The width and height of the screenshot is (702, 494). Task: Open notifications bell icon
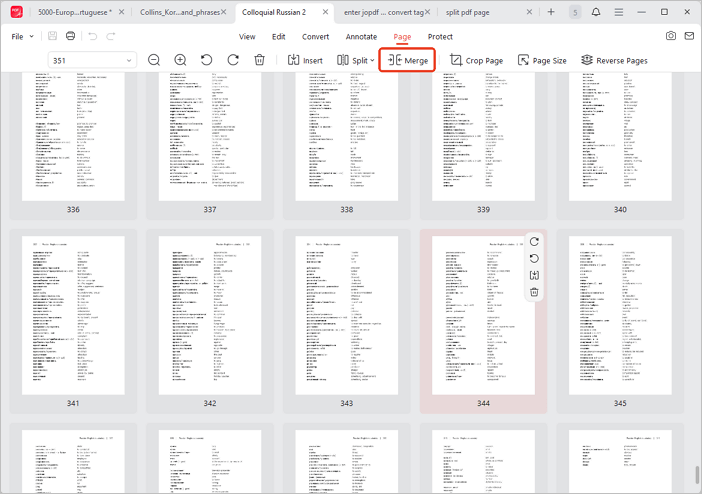coord(596,12)
